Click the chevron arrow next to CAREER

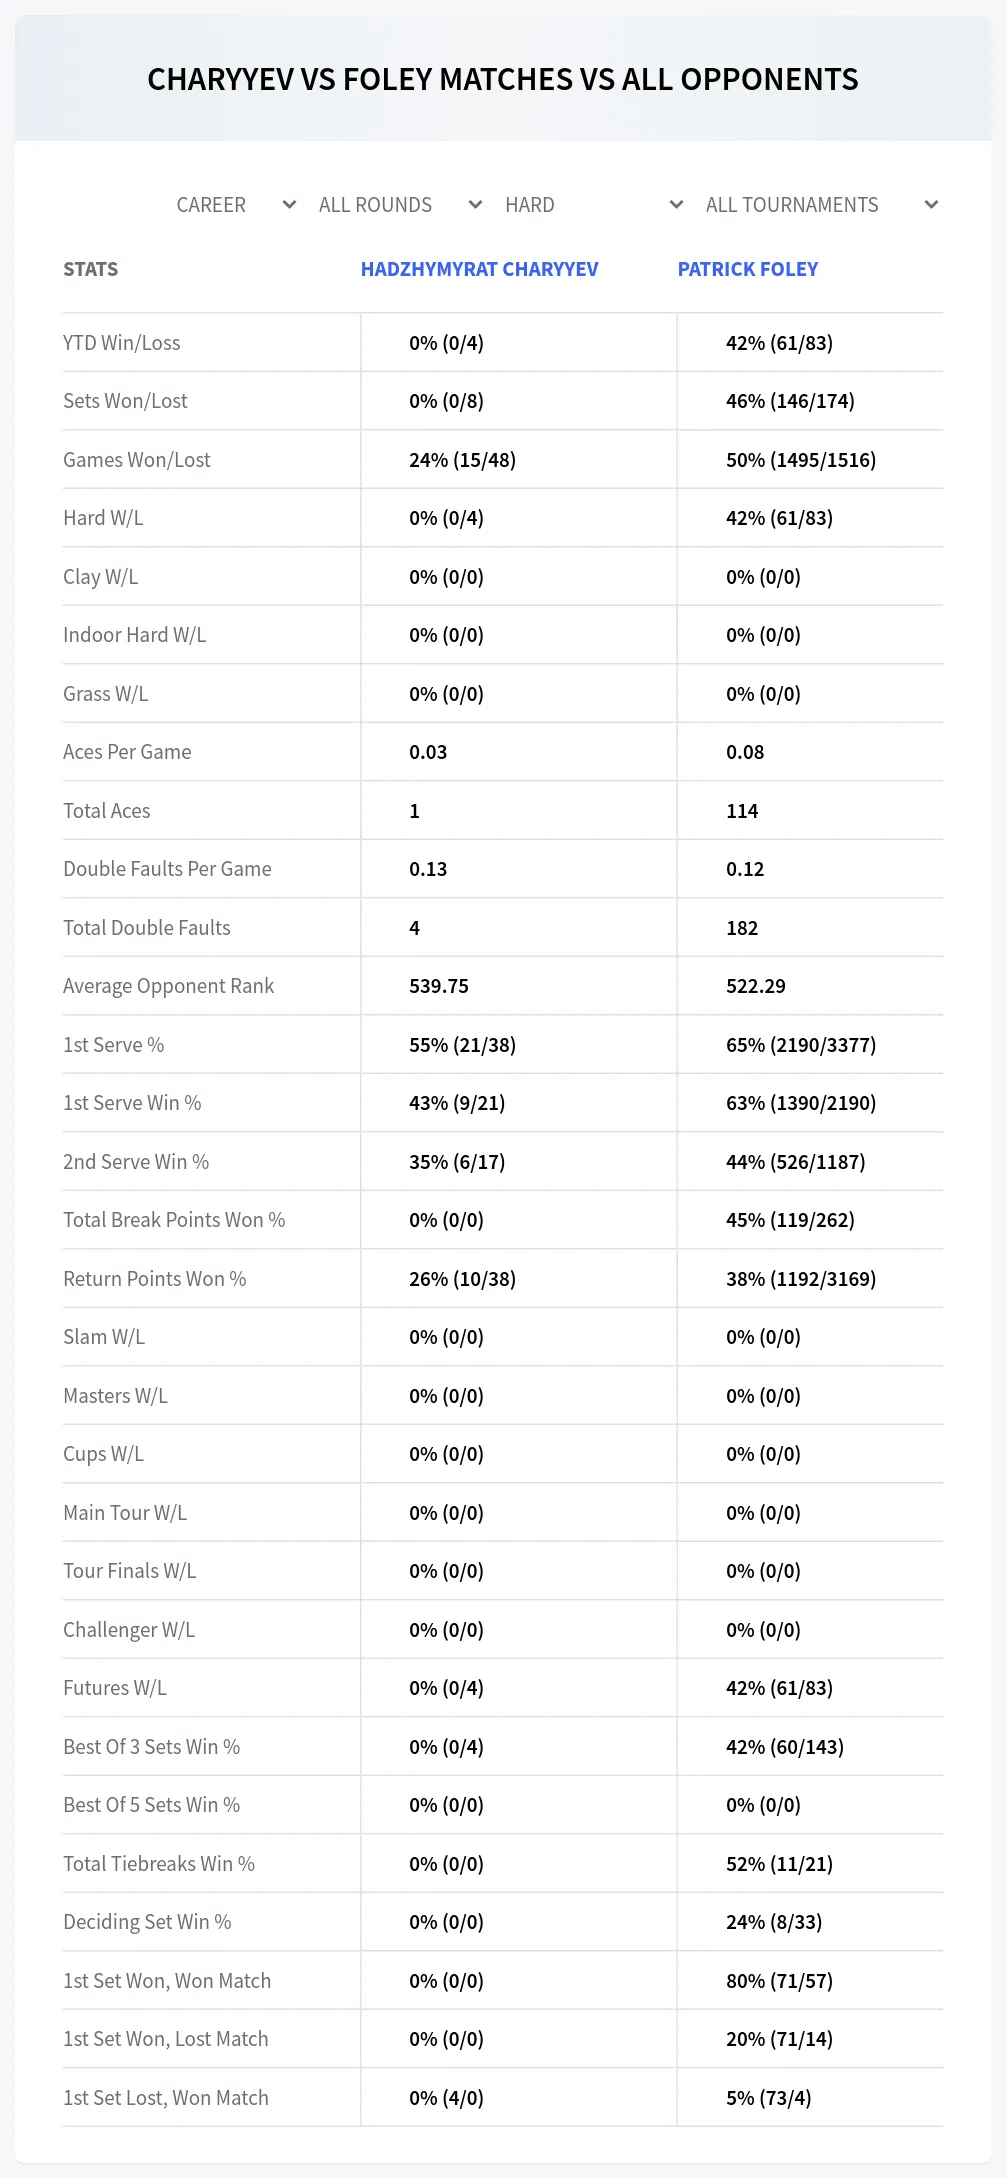click(289, 205)
